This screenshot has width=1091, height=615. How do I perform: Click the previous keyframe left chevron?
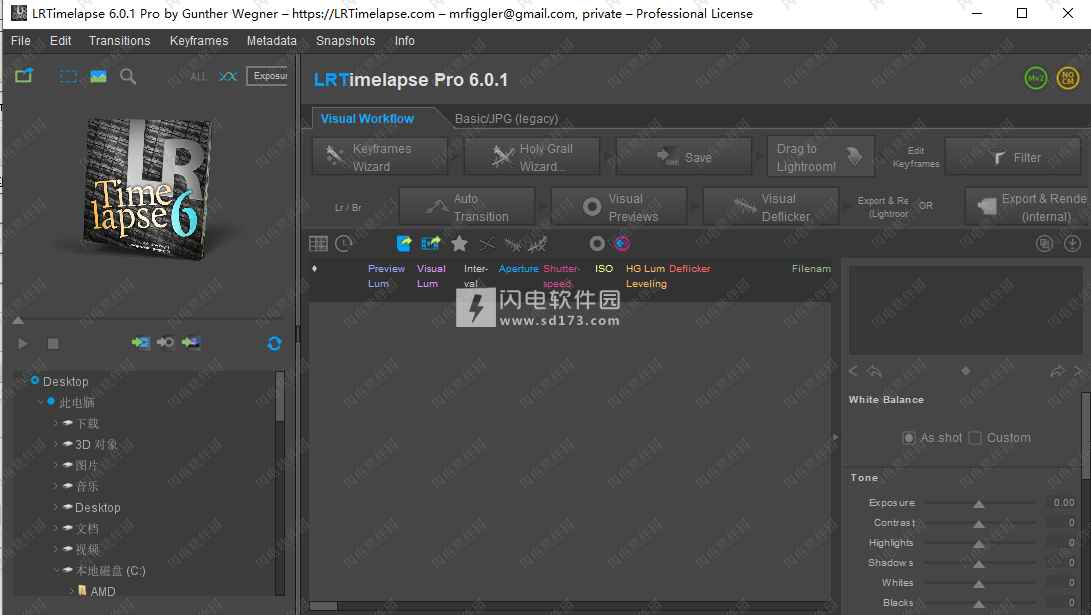[854, 372]
